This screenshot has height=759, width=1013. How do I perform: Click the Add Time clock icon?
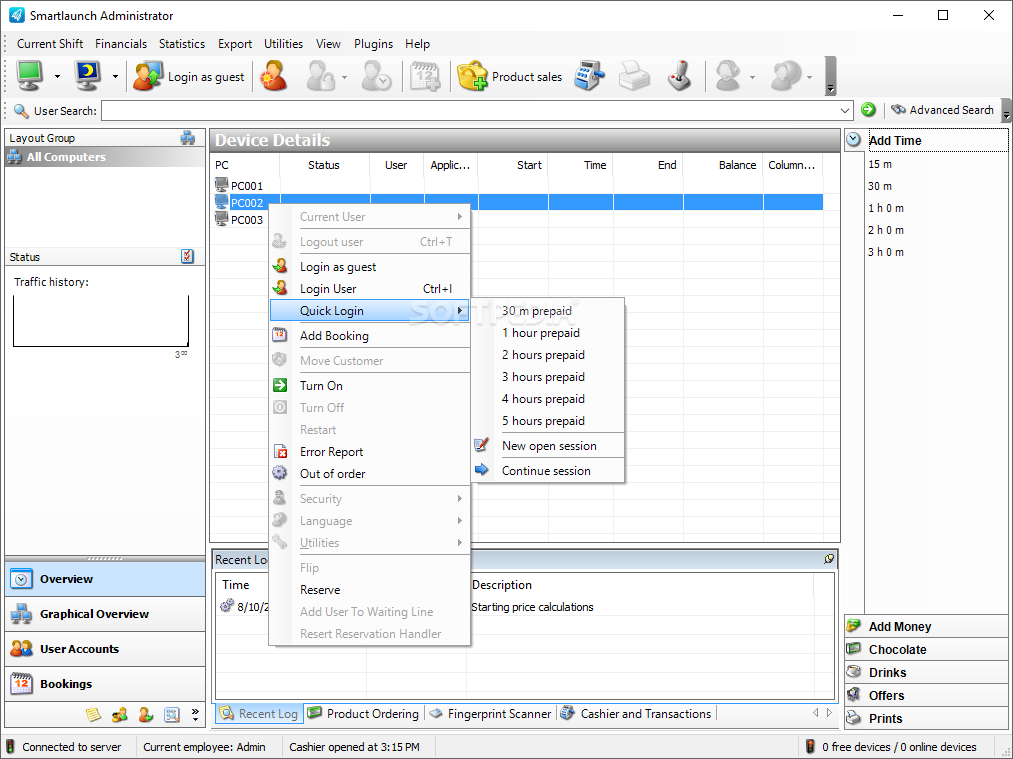(853, 140)
